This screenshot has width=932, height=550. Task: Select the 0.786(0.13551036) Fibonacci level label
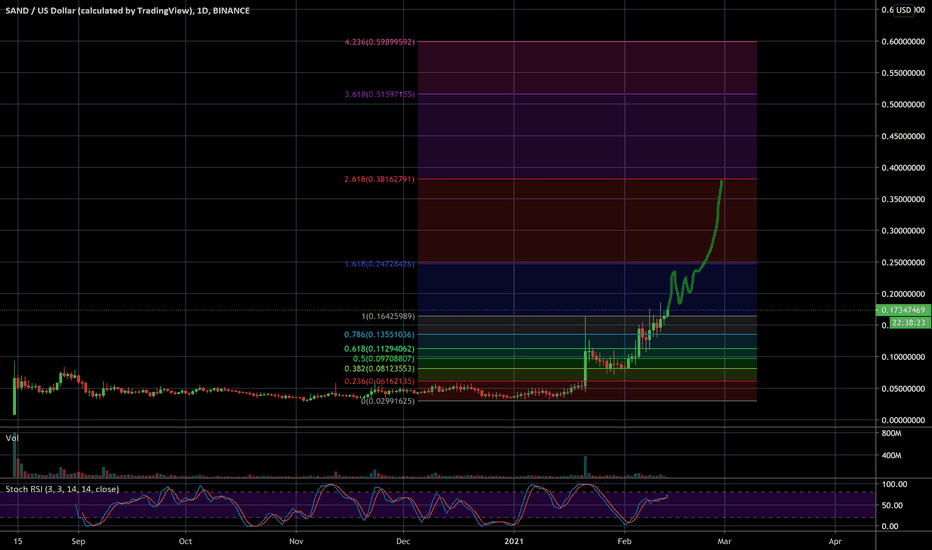[380, 335]
